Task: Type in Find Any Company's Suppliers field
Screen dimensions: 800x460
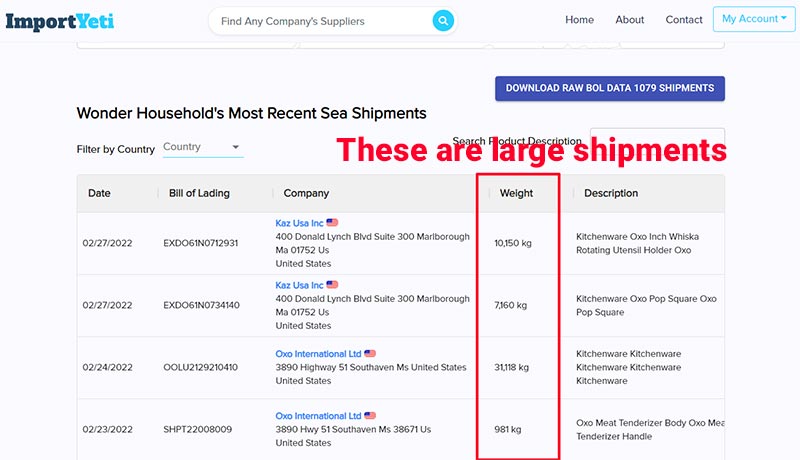Action: click(x=320, y=20)
